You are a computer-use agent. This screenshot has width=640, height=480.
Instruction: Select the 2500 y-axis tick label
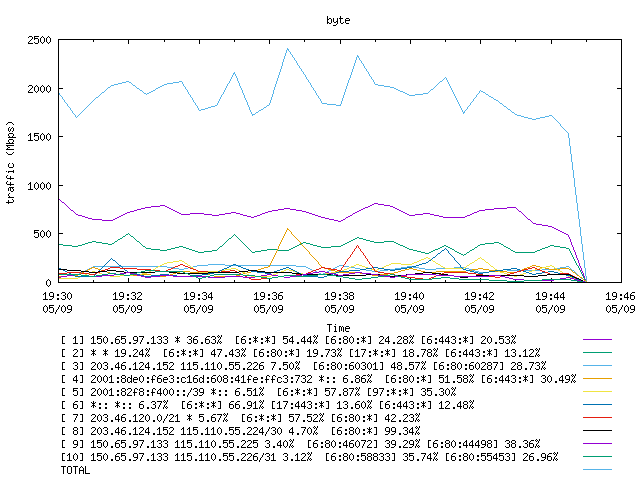40,40
